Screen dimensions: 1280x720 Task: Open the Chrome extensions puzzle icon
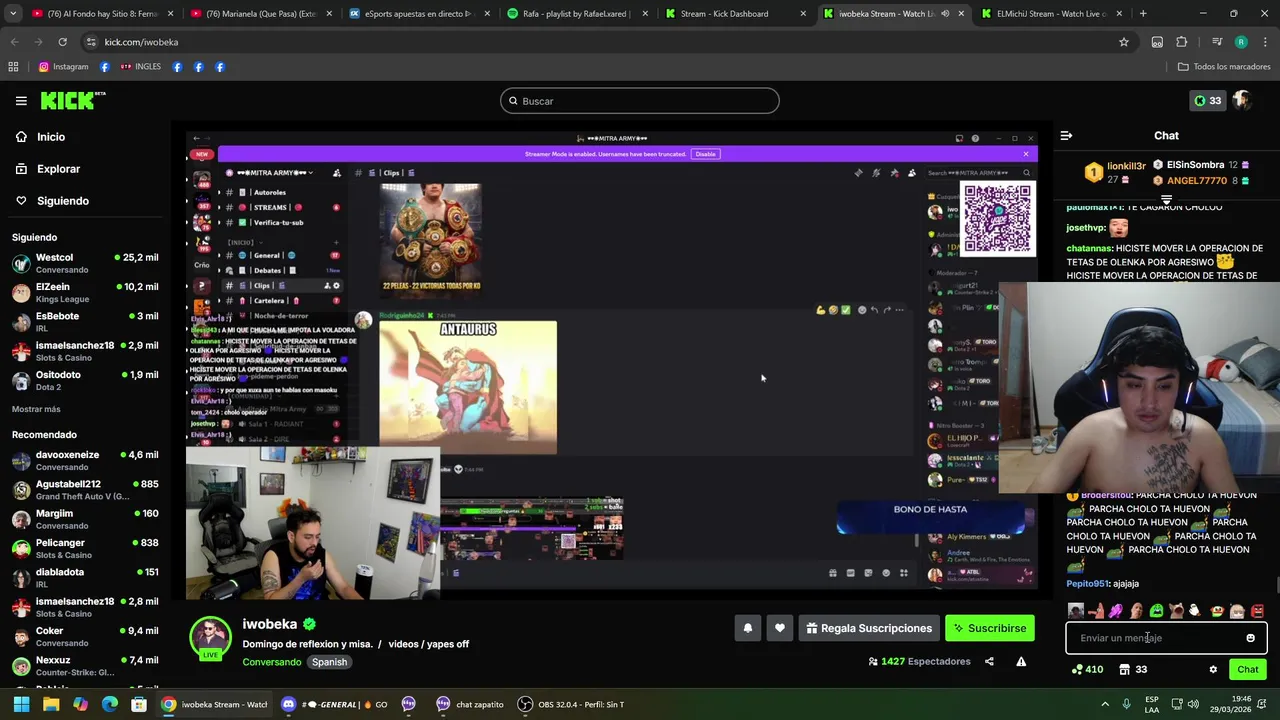tap(1182, 42)
